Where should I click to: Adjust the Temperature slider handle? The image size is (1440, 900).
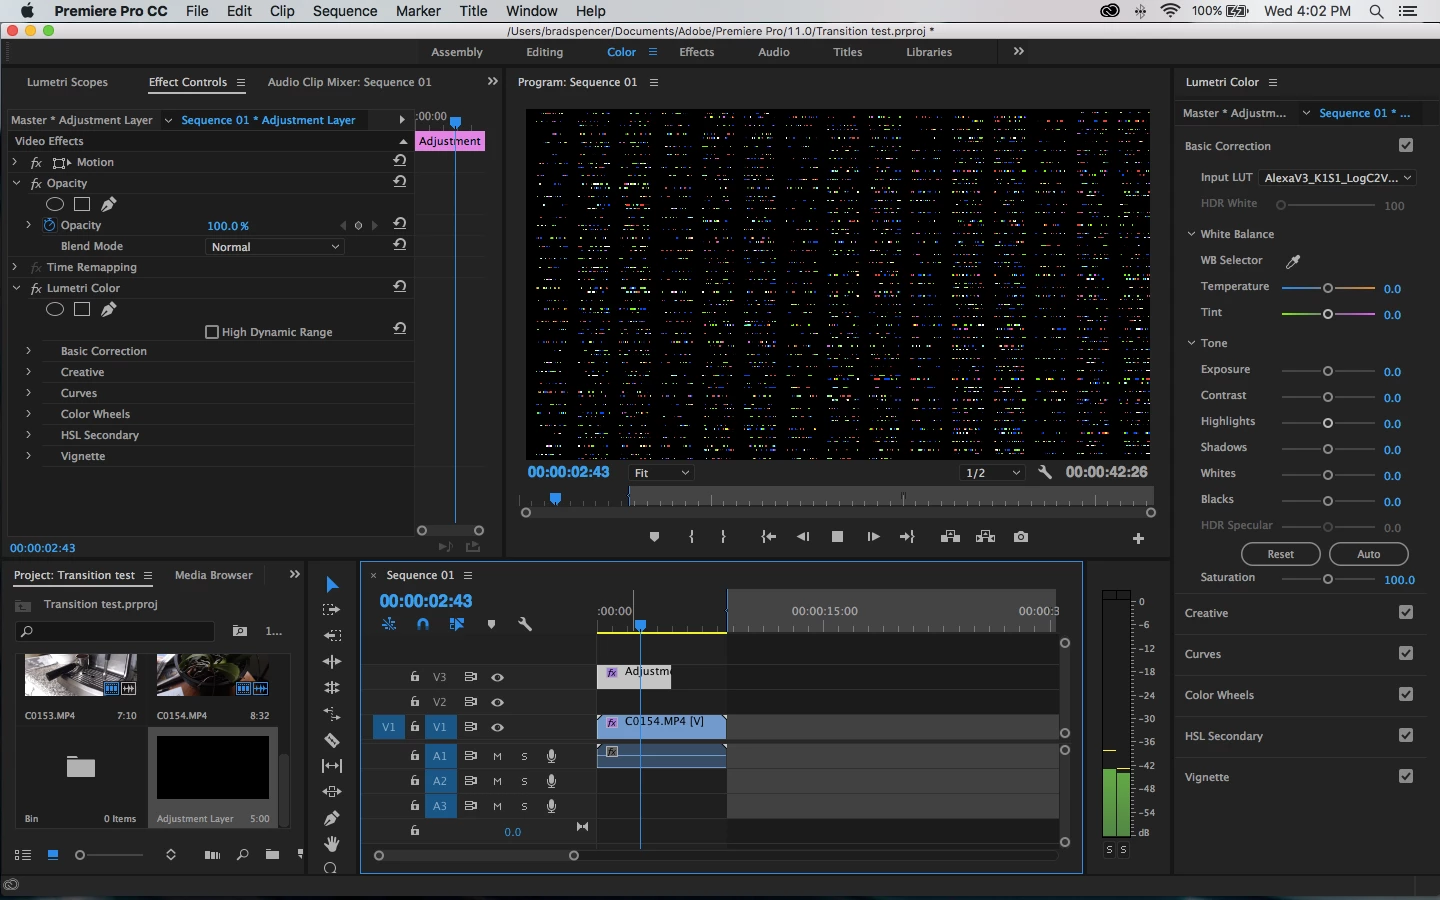pyautogui.click(x=1328, y=288)
